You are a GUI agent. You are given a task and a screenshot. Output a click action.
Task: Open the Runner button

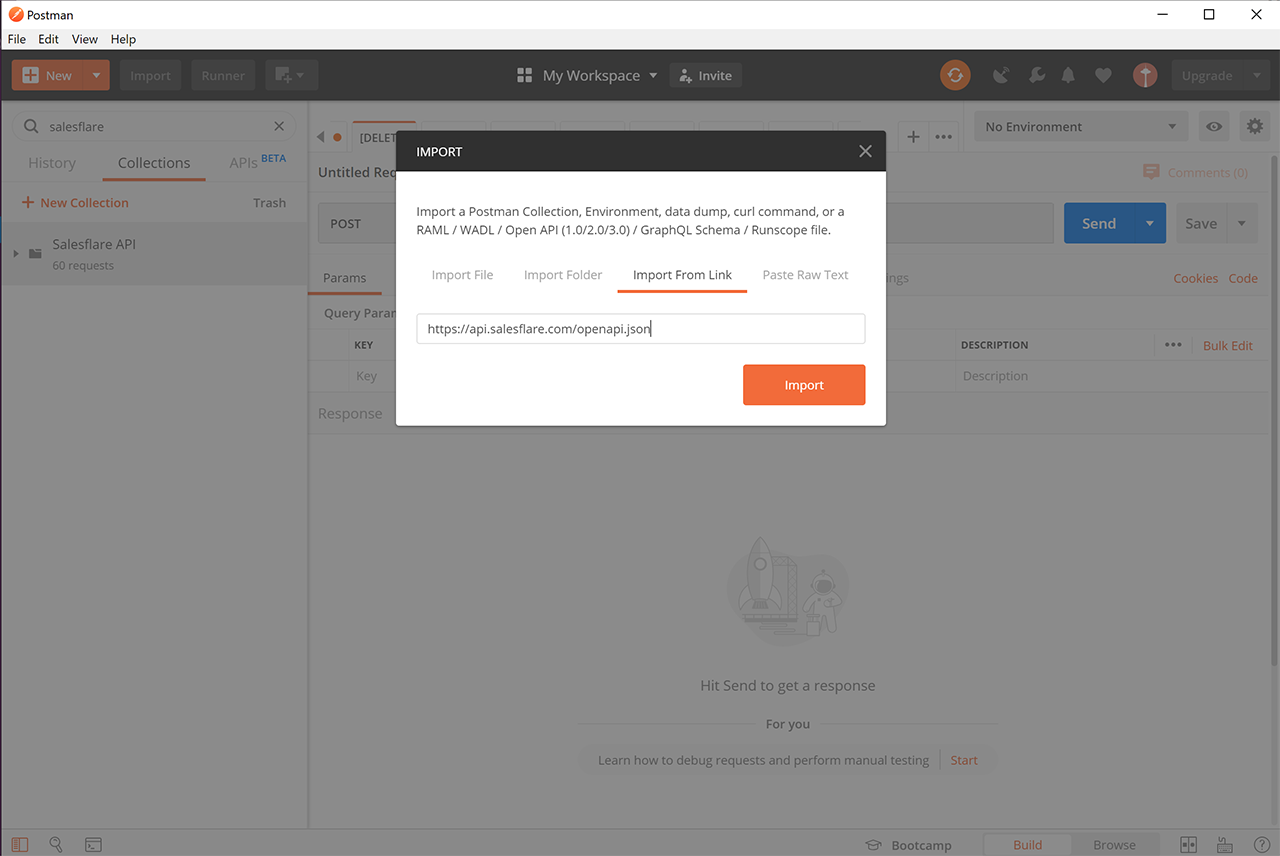click(x=223, y=75)
